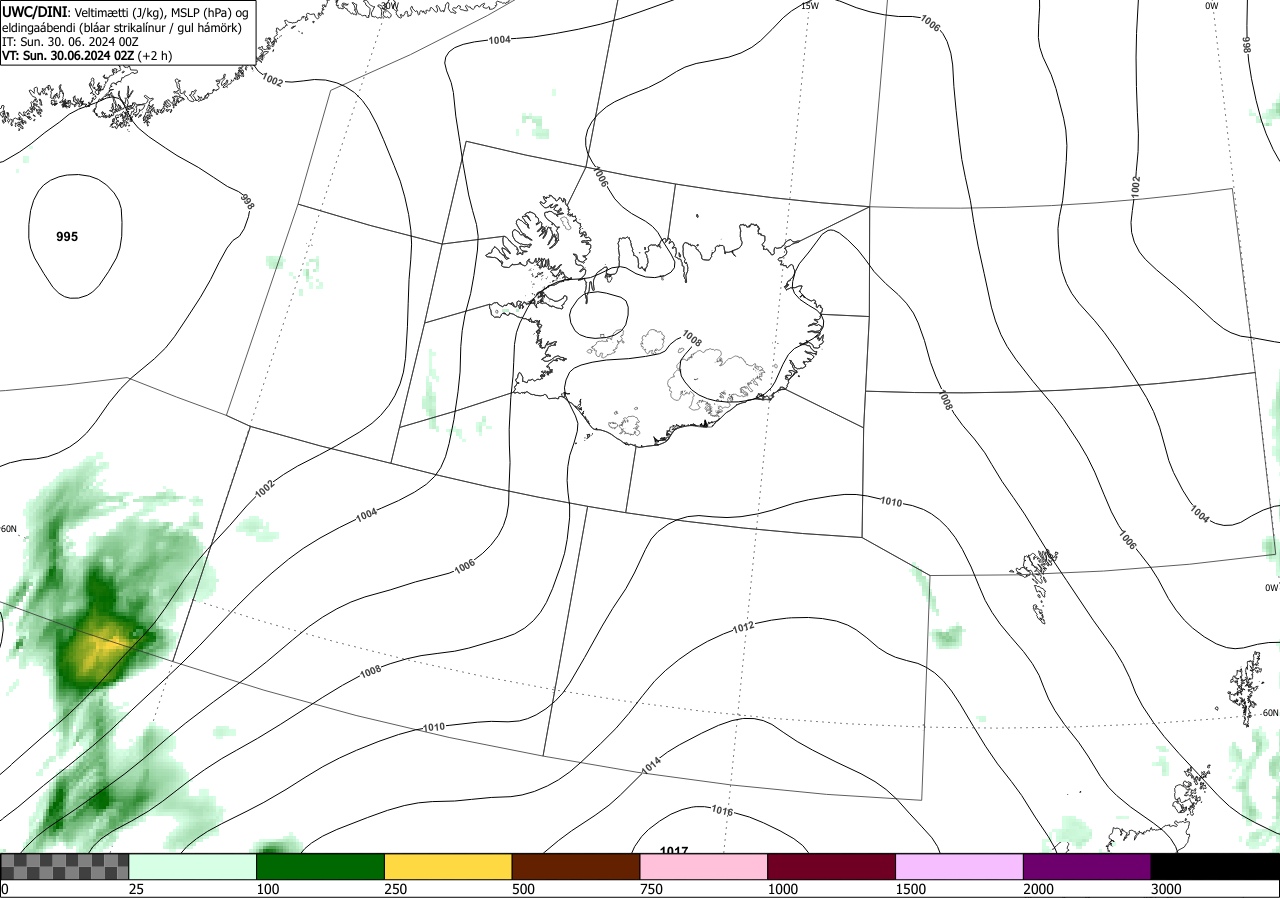Click the '3000' value on the legend scale
Screen dimensions: 1280x898
1167,889
